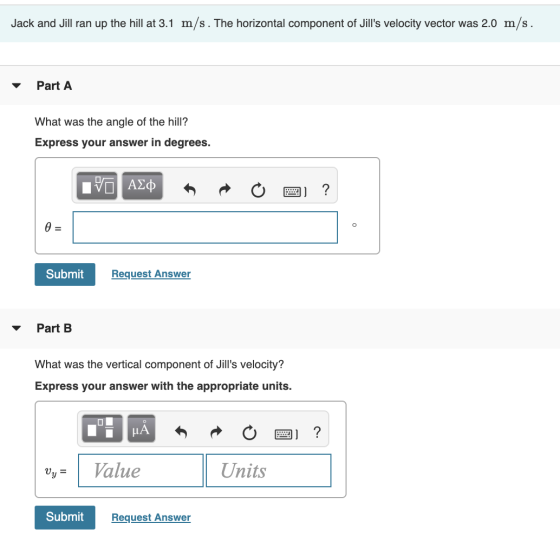560x536 pixels.
Task: Collapse the Part B section
Action: point(16,328)
